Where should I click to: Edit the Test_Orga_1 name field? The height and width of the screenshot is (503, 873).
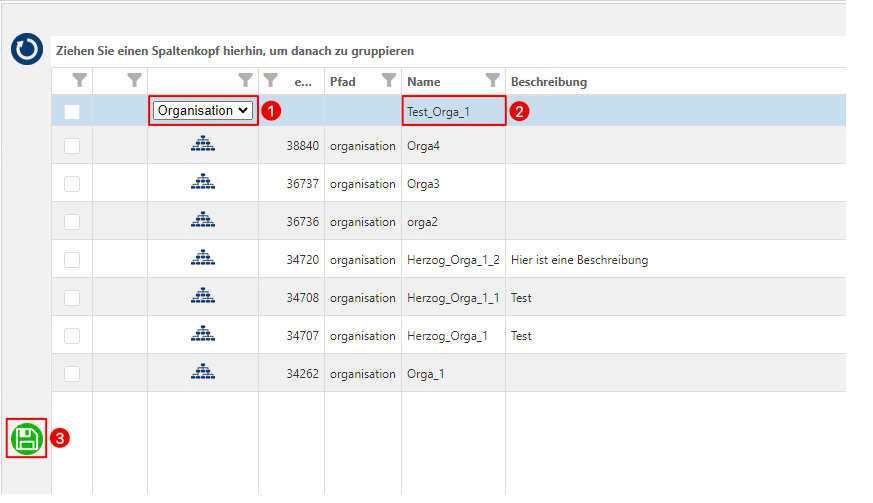point(454,111)
